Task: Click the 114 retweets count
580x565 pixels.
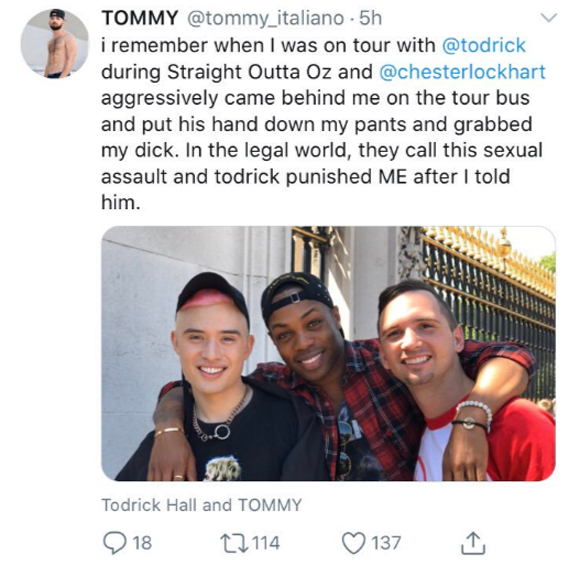Action: (266, 543)
